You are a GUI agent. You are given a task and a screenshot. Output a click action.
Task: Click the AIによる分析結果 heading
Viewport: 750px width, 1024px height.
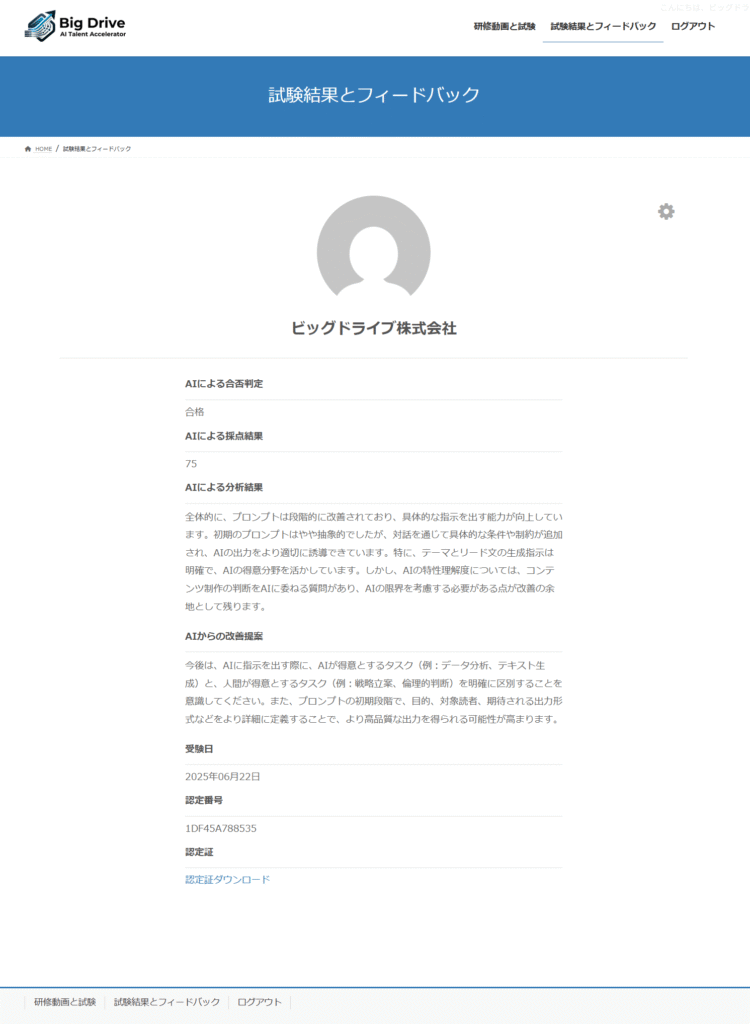click(x=224, y=487)
